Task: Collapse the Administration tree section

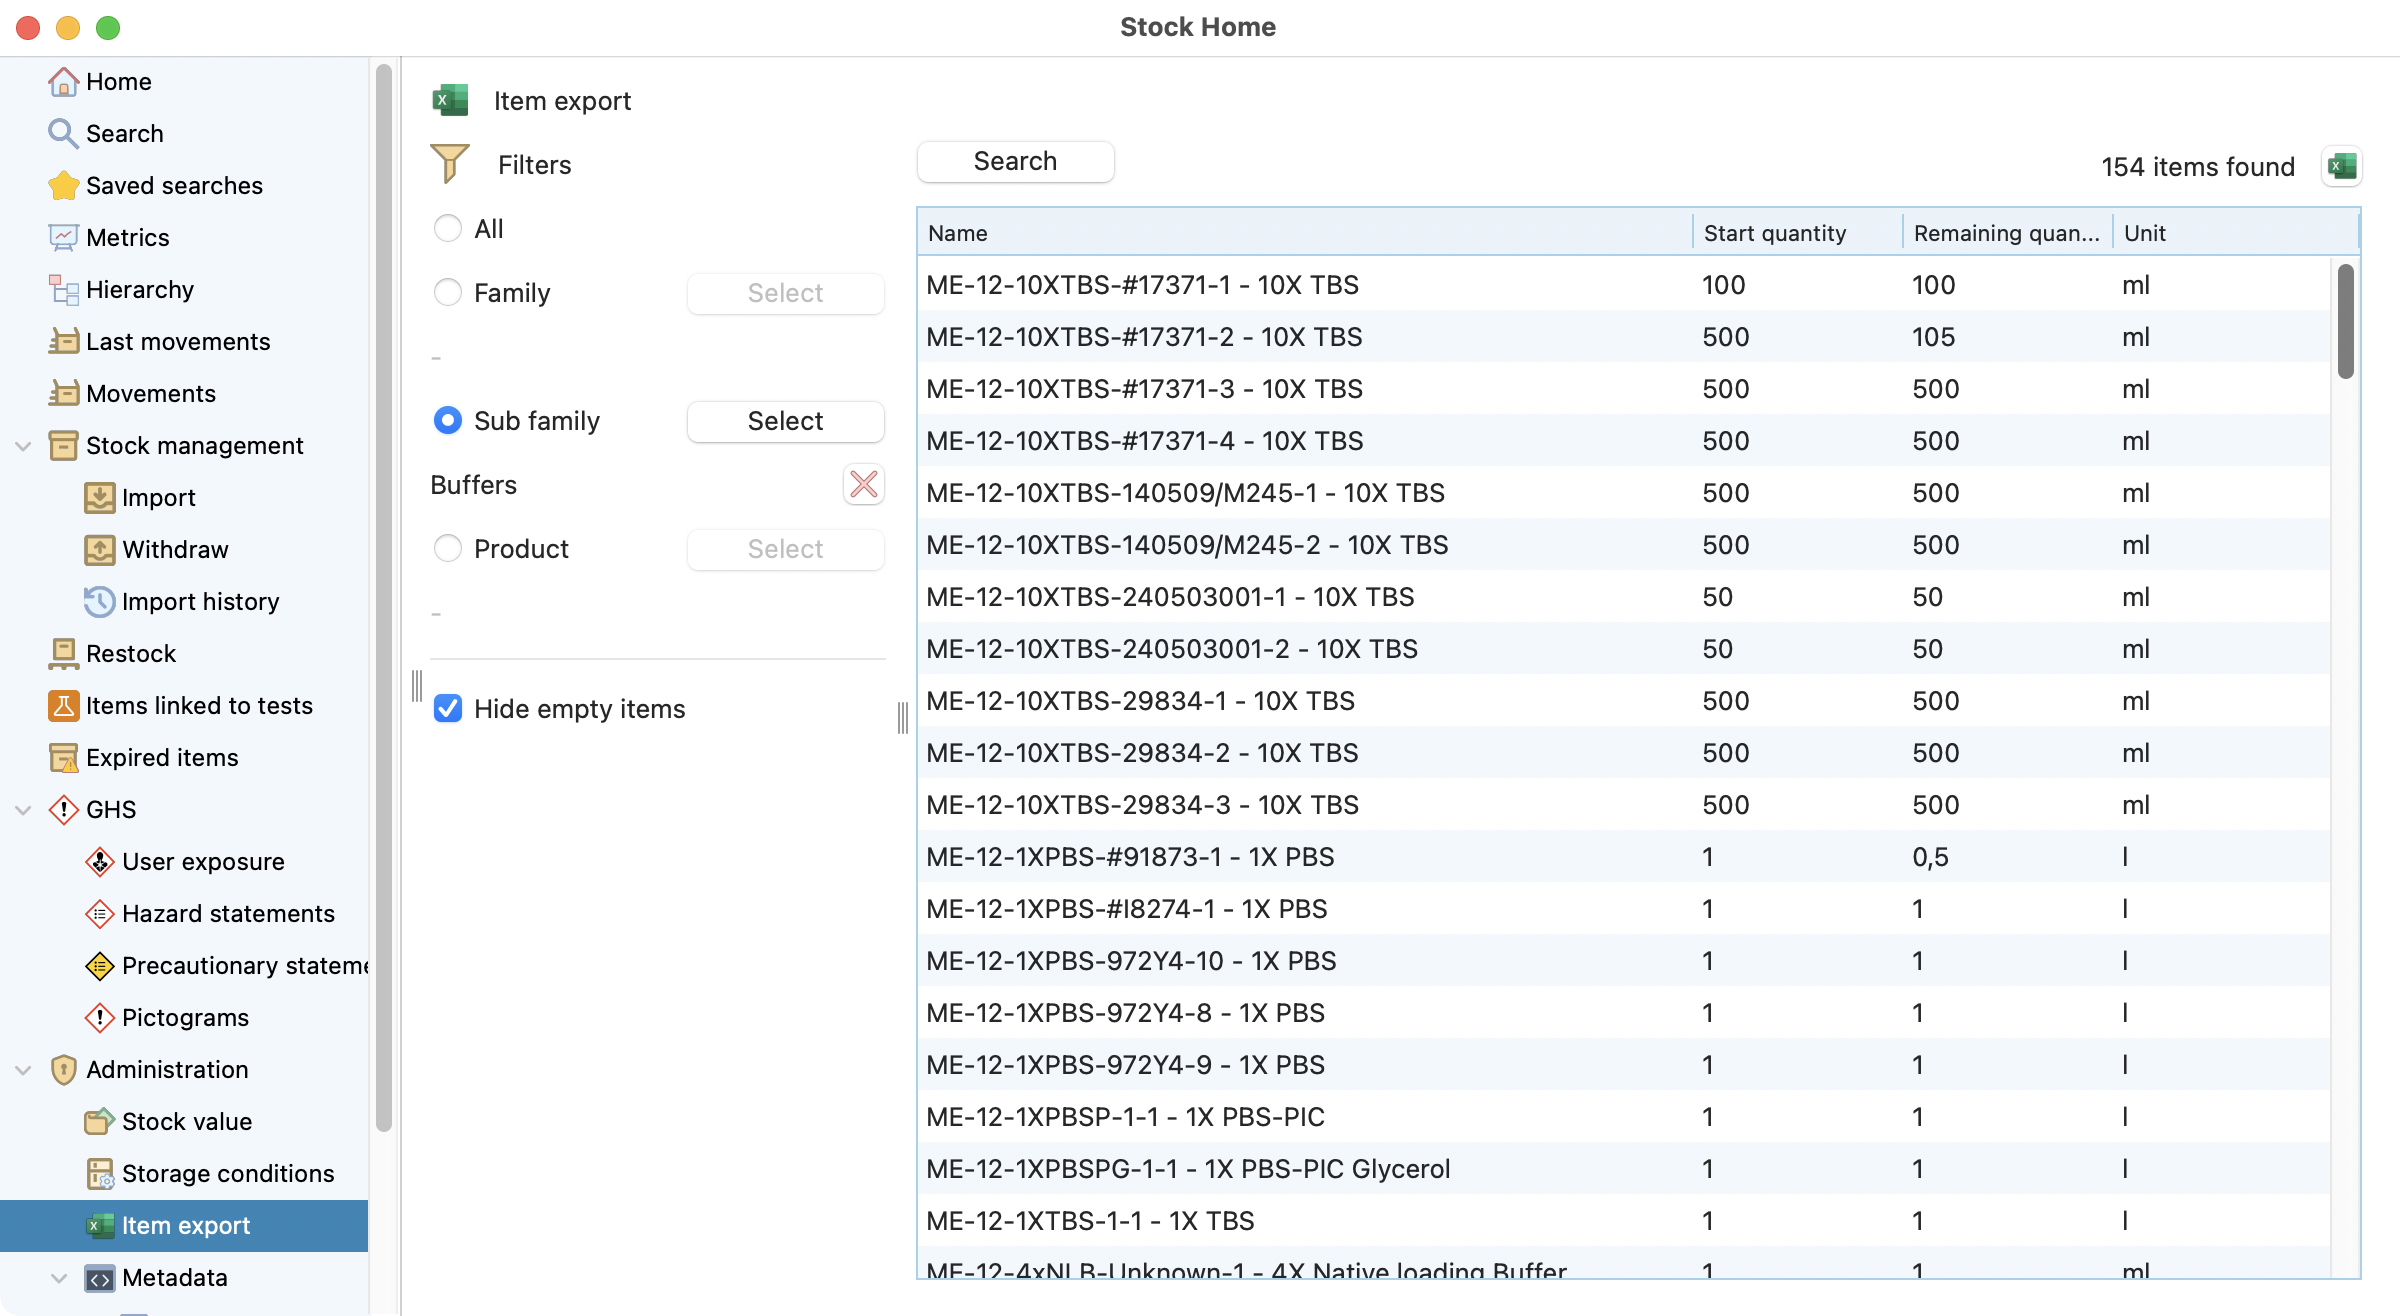Action: pyautogui.click(x=23, y=1070)
